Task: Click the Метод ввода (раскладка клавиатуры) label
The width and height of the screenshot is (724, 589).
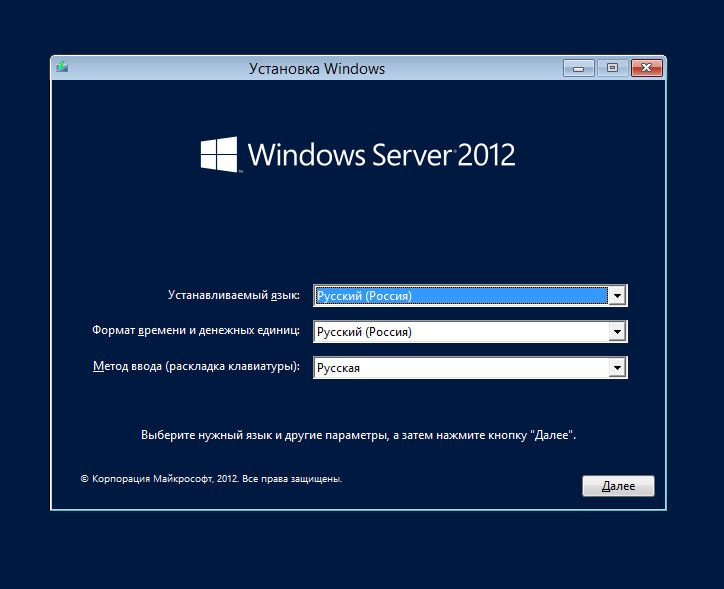Action: pos(196,367)
